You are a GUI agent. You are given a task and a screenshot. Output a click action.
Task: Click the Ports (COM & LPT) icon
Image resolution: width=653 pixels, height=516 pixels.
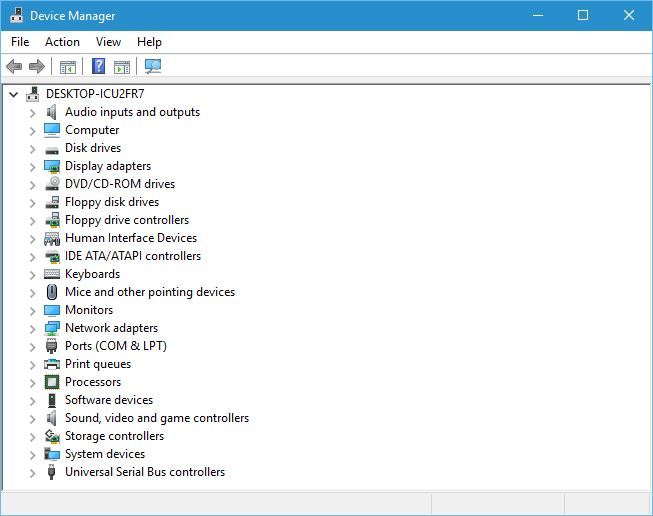coord(51,346)
